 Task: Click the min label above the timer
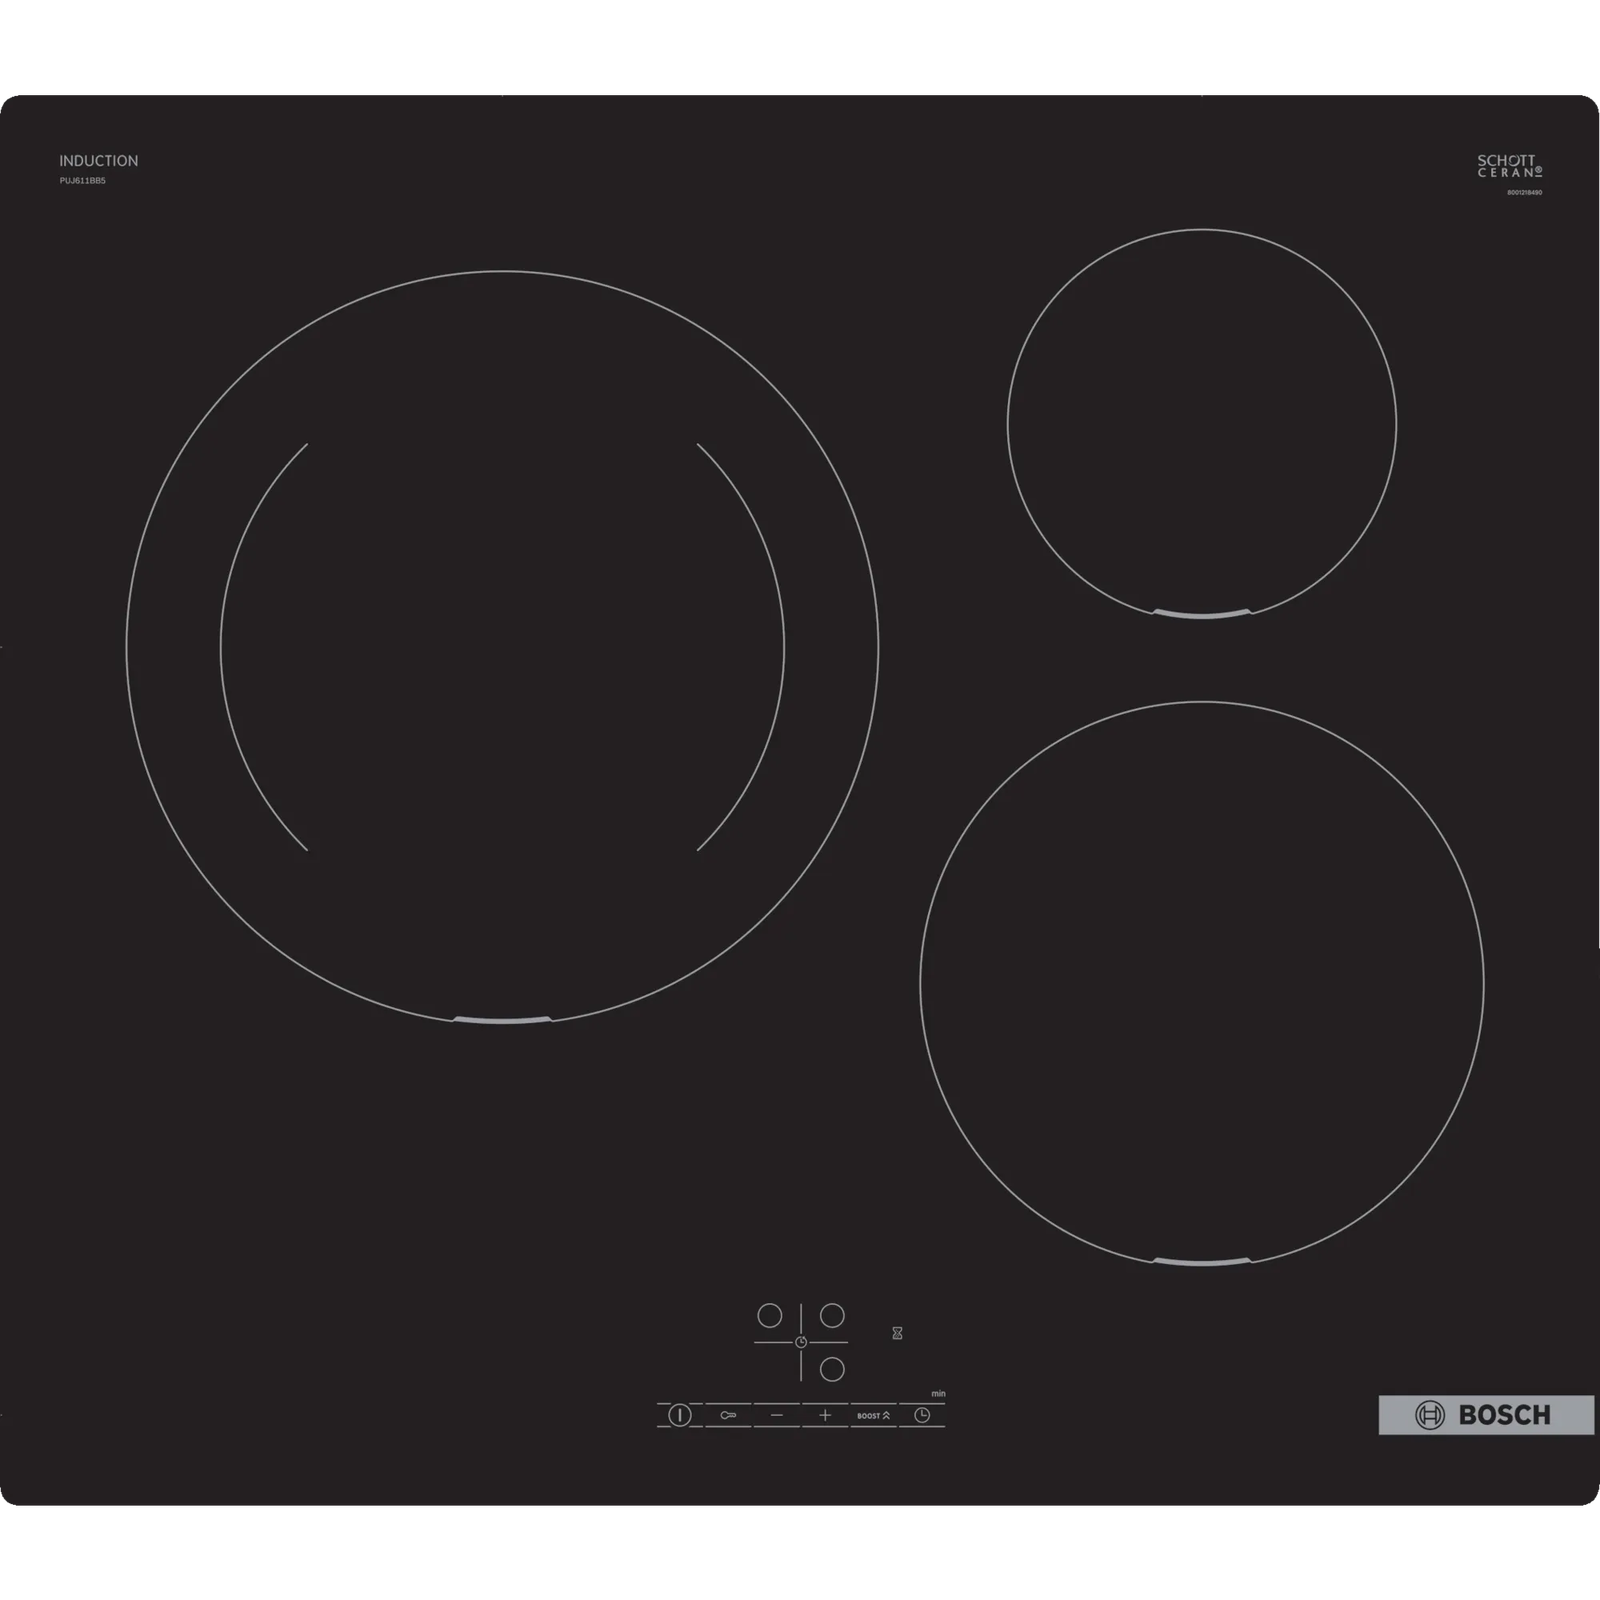pyautogui.click(x=938, y=1393)
